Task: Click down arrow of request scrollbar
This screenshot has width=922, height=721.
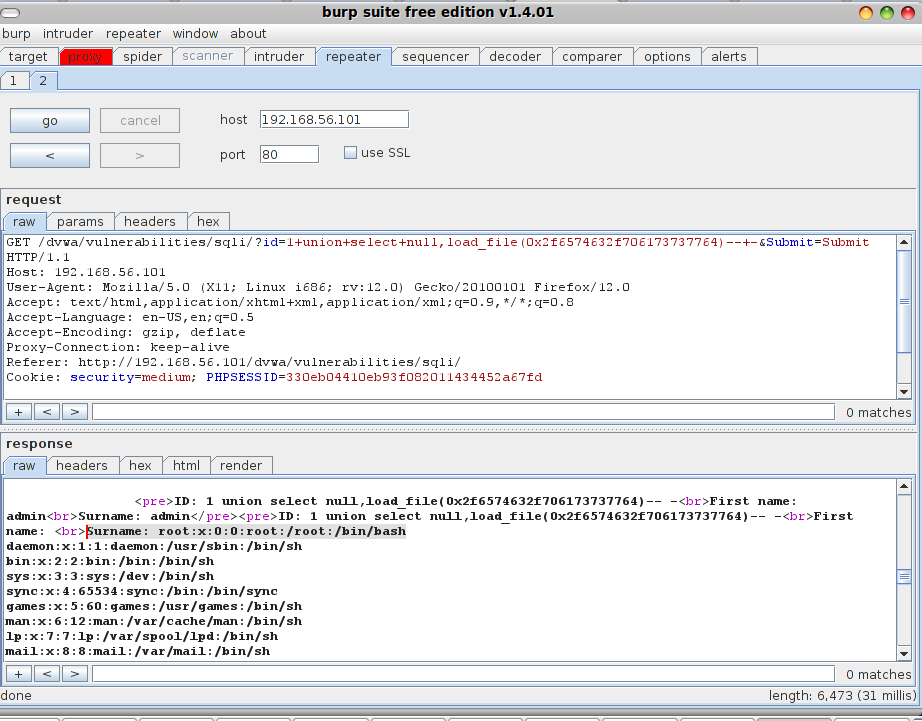Action: pyautogui.click(x=904, y=392)
